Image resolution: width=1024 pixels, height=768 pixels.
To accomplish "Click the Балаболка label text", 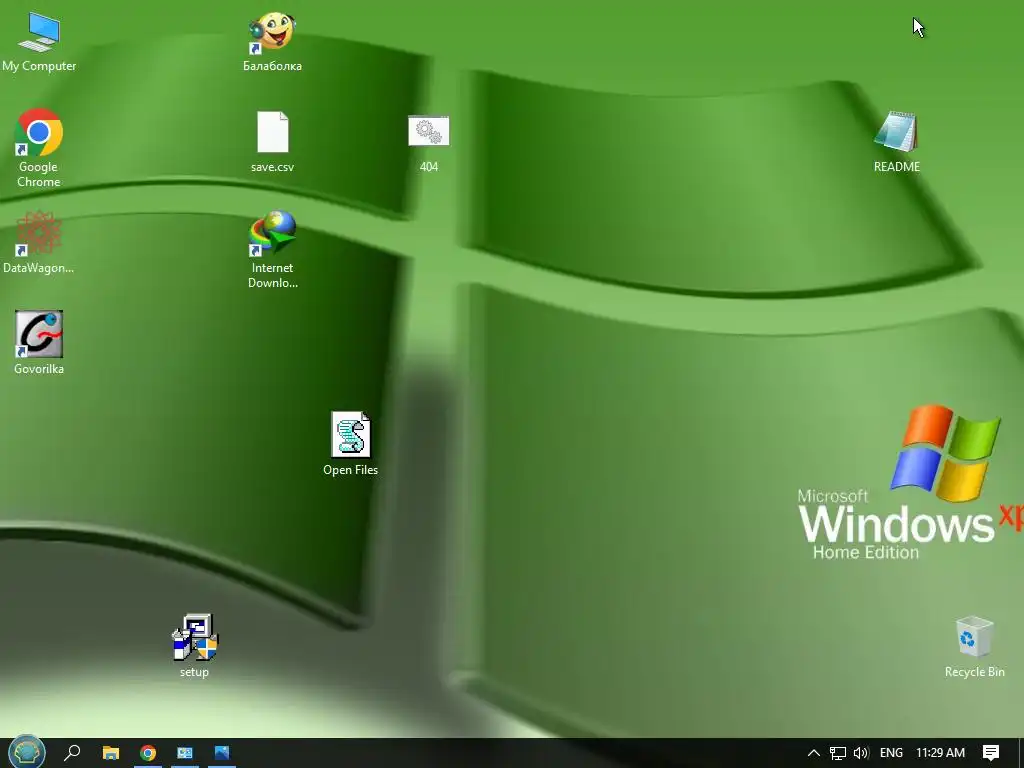I will tap(272, 66).
